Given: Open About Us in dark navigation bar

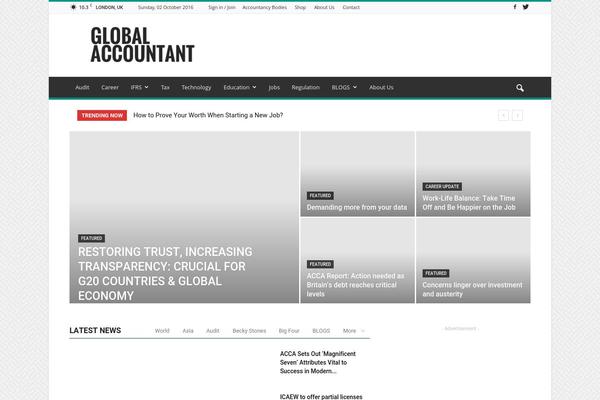Looking at the screenshot, I should (381, 87).
